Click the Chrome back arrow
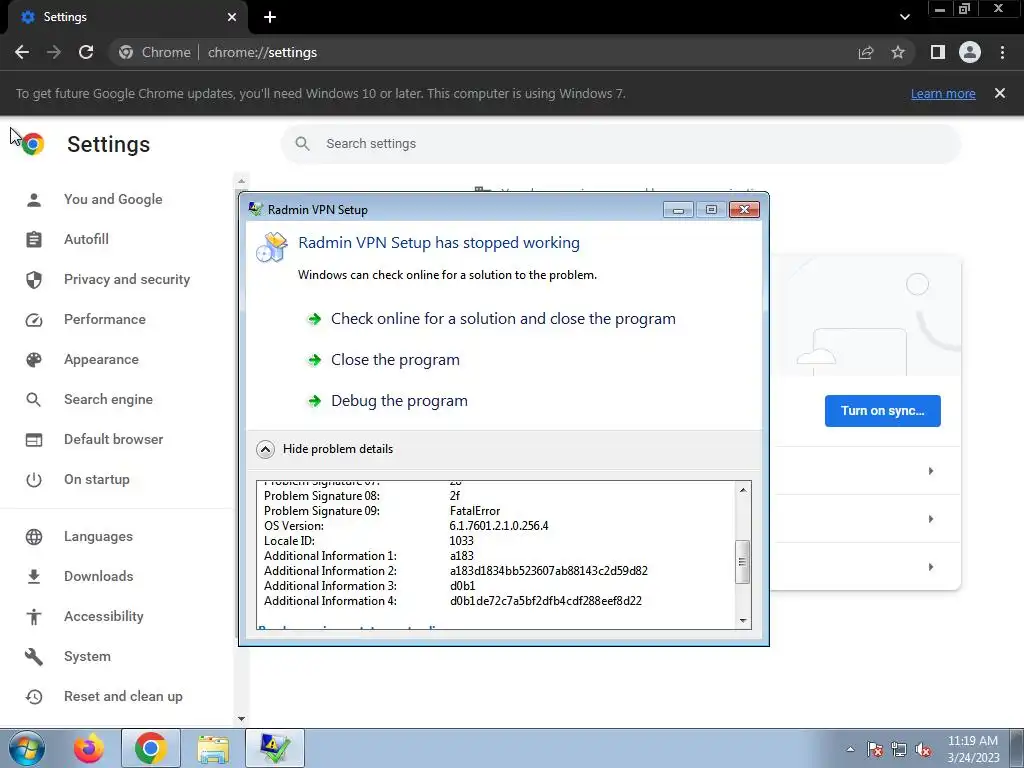 (x=22, y=52)
